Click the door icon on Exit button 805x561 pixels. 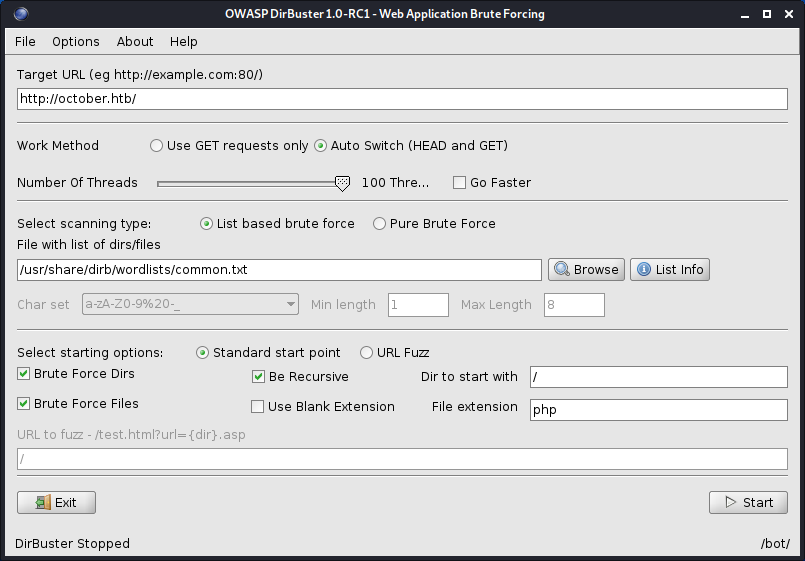tap(43, 502)
